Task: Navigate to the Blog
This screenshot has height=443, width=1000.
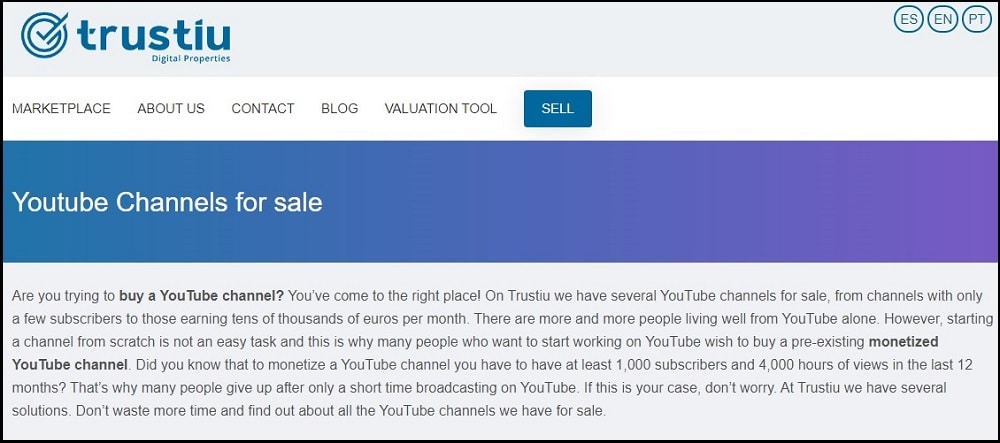Action: pos(339,108)
